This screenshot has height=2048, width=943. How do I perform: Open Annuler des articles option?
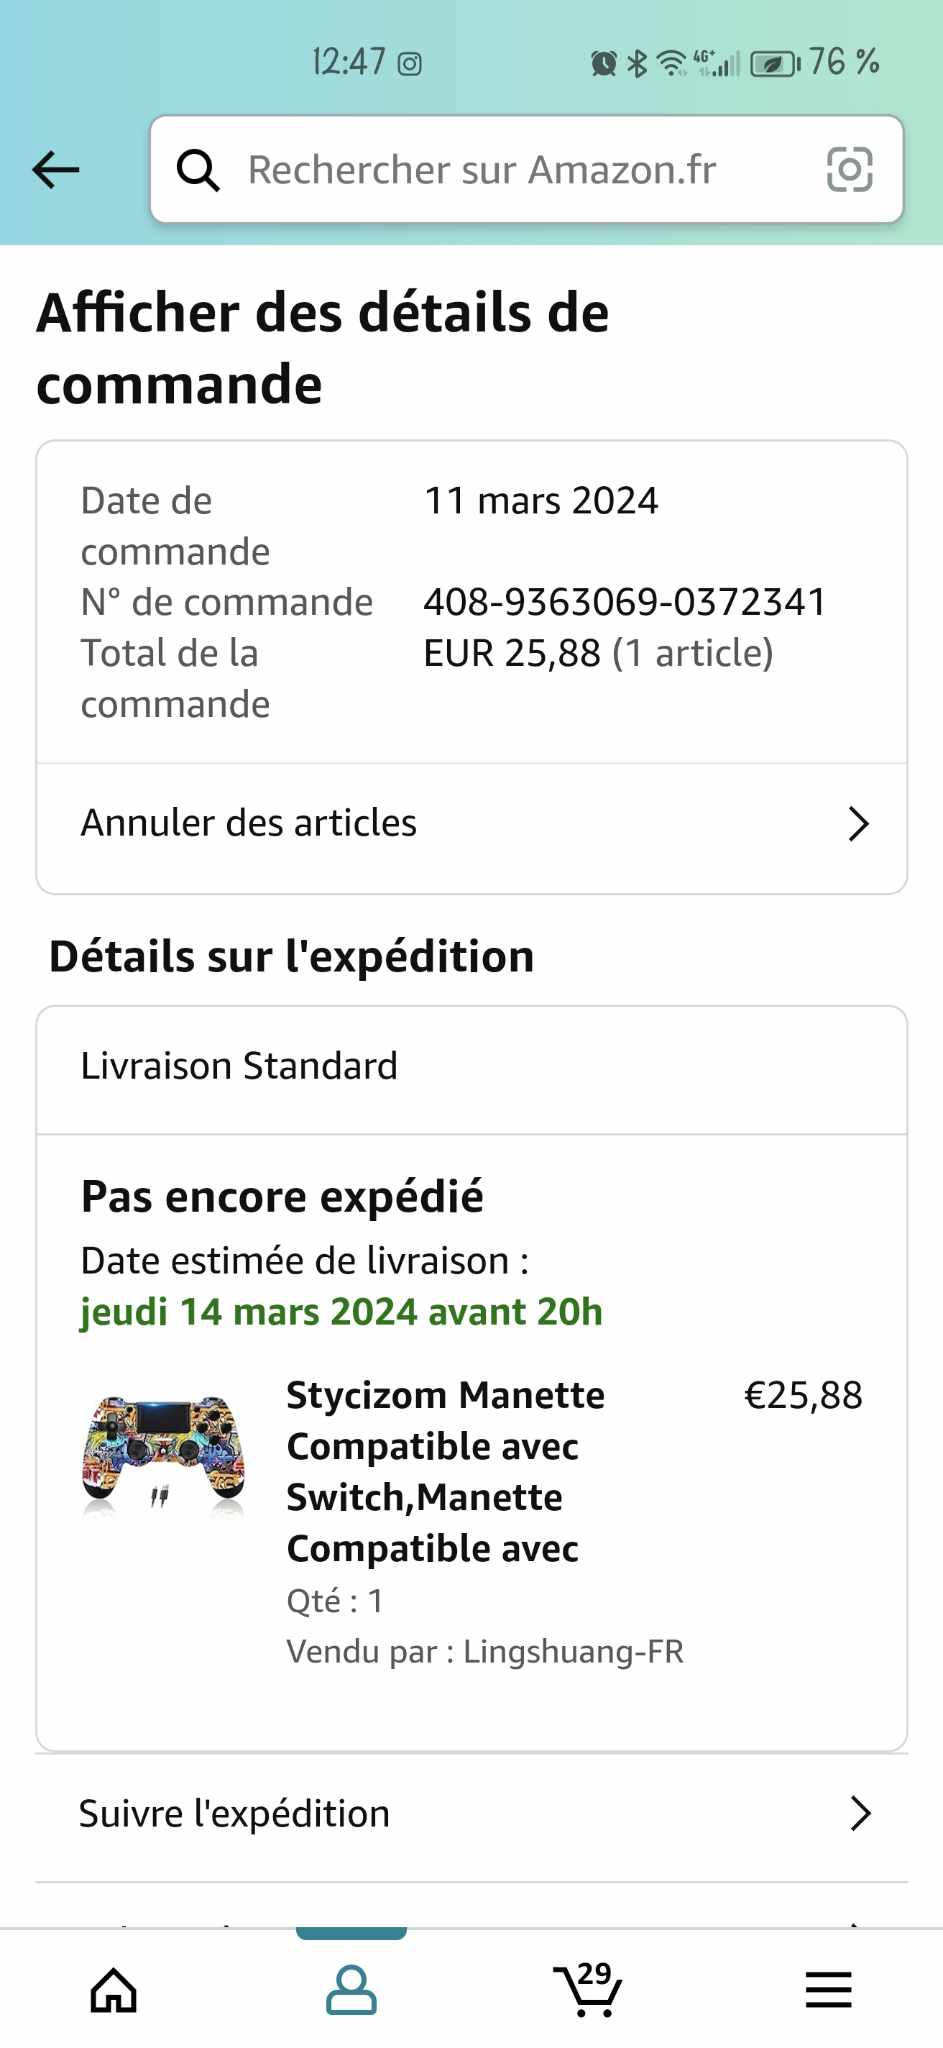click(249, 824)
